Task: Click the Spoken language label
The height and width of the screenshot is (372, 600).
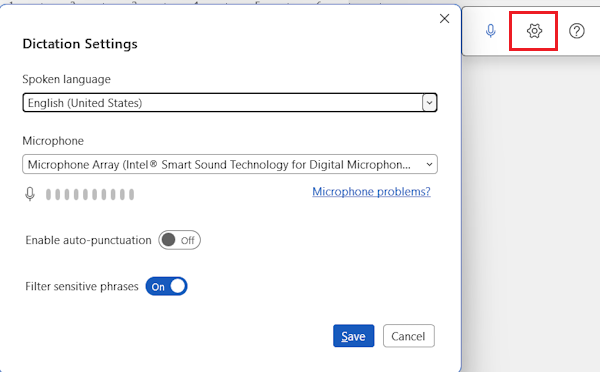Action: [x=67, y=79]
